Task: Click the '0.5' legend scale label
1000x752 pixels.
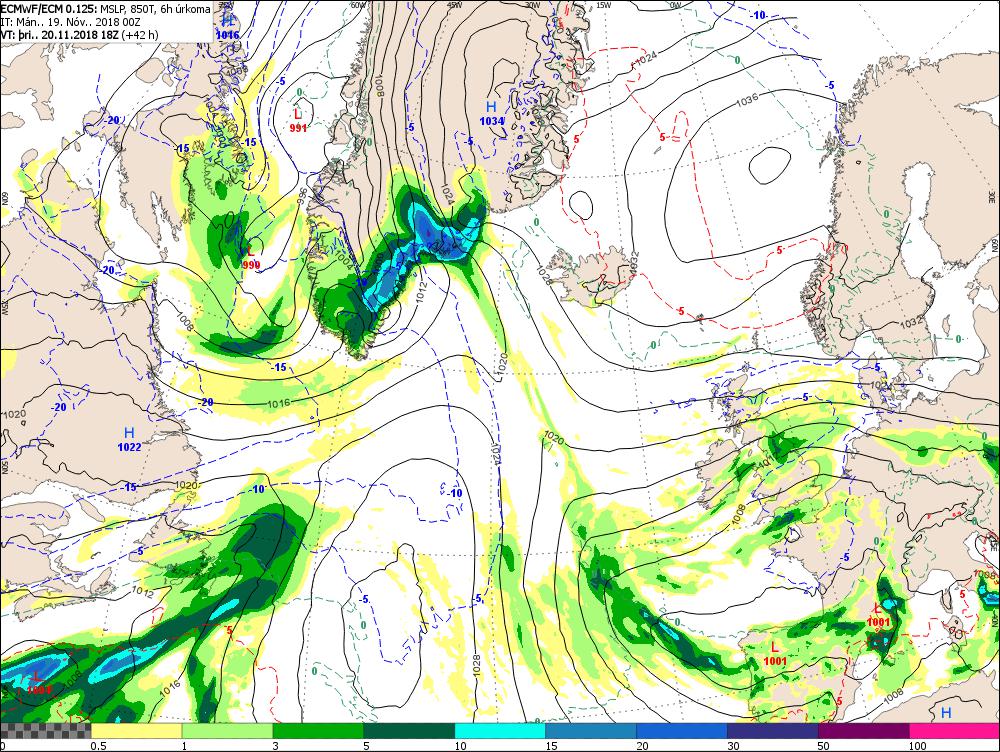Action: click(98, 746)
